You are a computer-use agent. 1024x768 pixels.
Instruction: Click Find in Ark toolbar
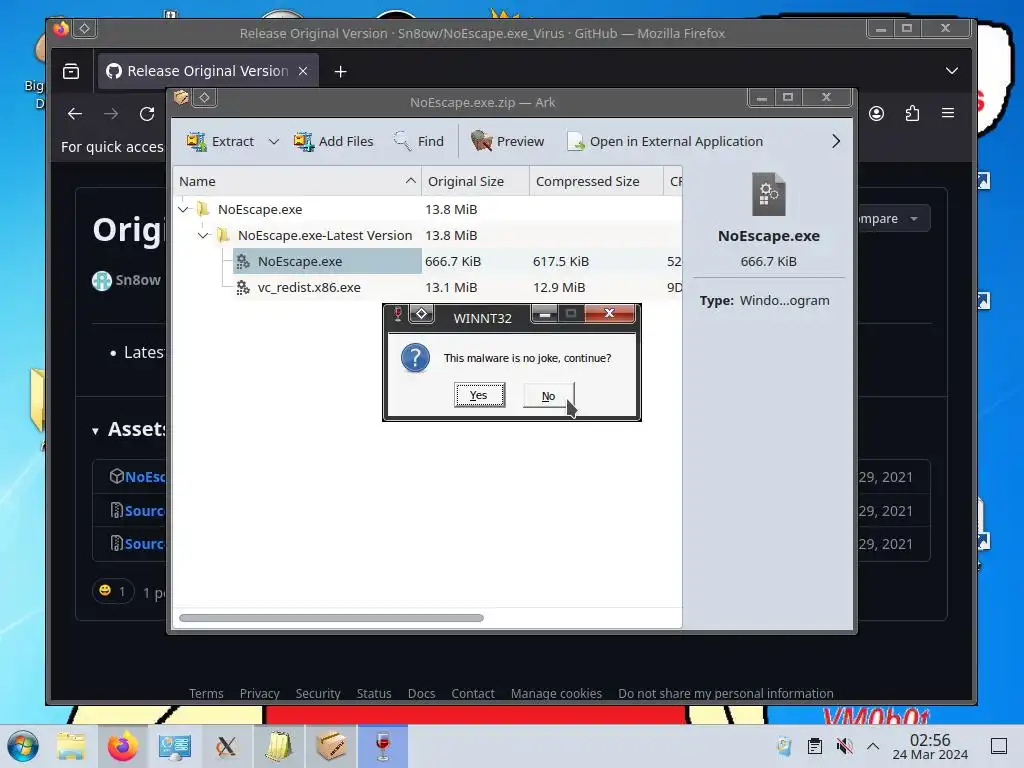tap(419, 141)
